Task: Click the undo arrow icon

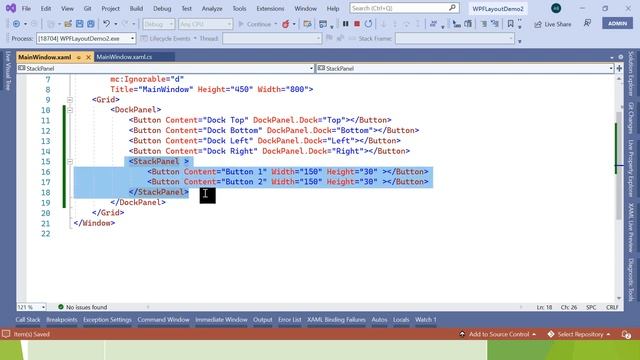Action: pos(107,24)
